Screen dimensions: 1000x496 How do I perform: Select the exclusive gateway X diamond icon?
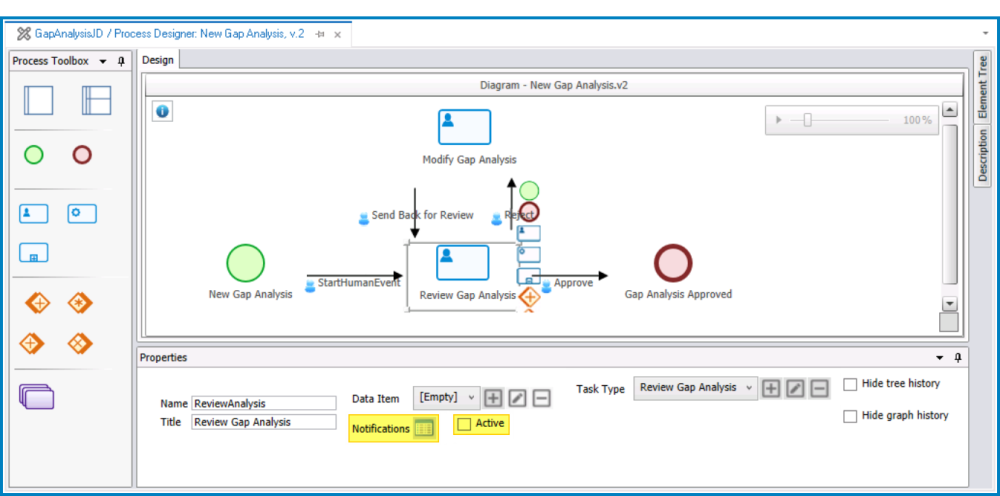[x=80, y=344]
